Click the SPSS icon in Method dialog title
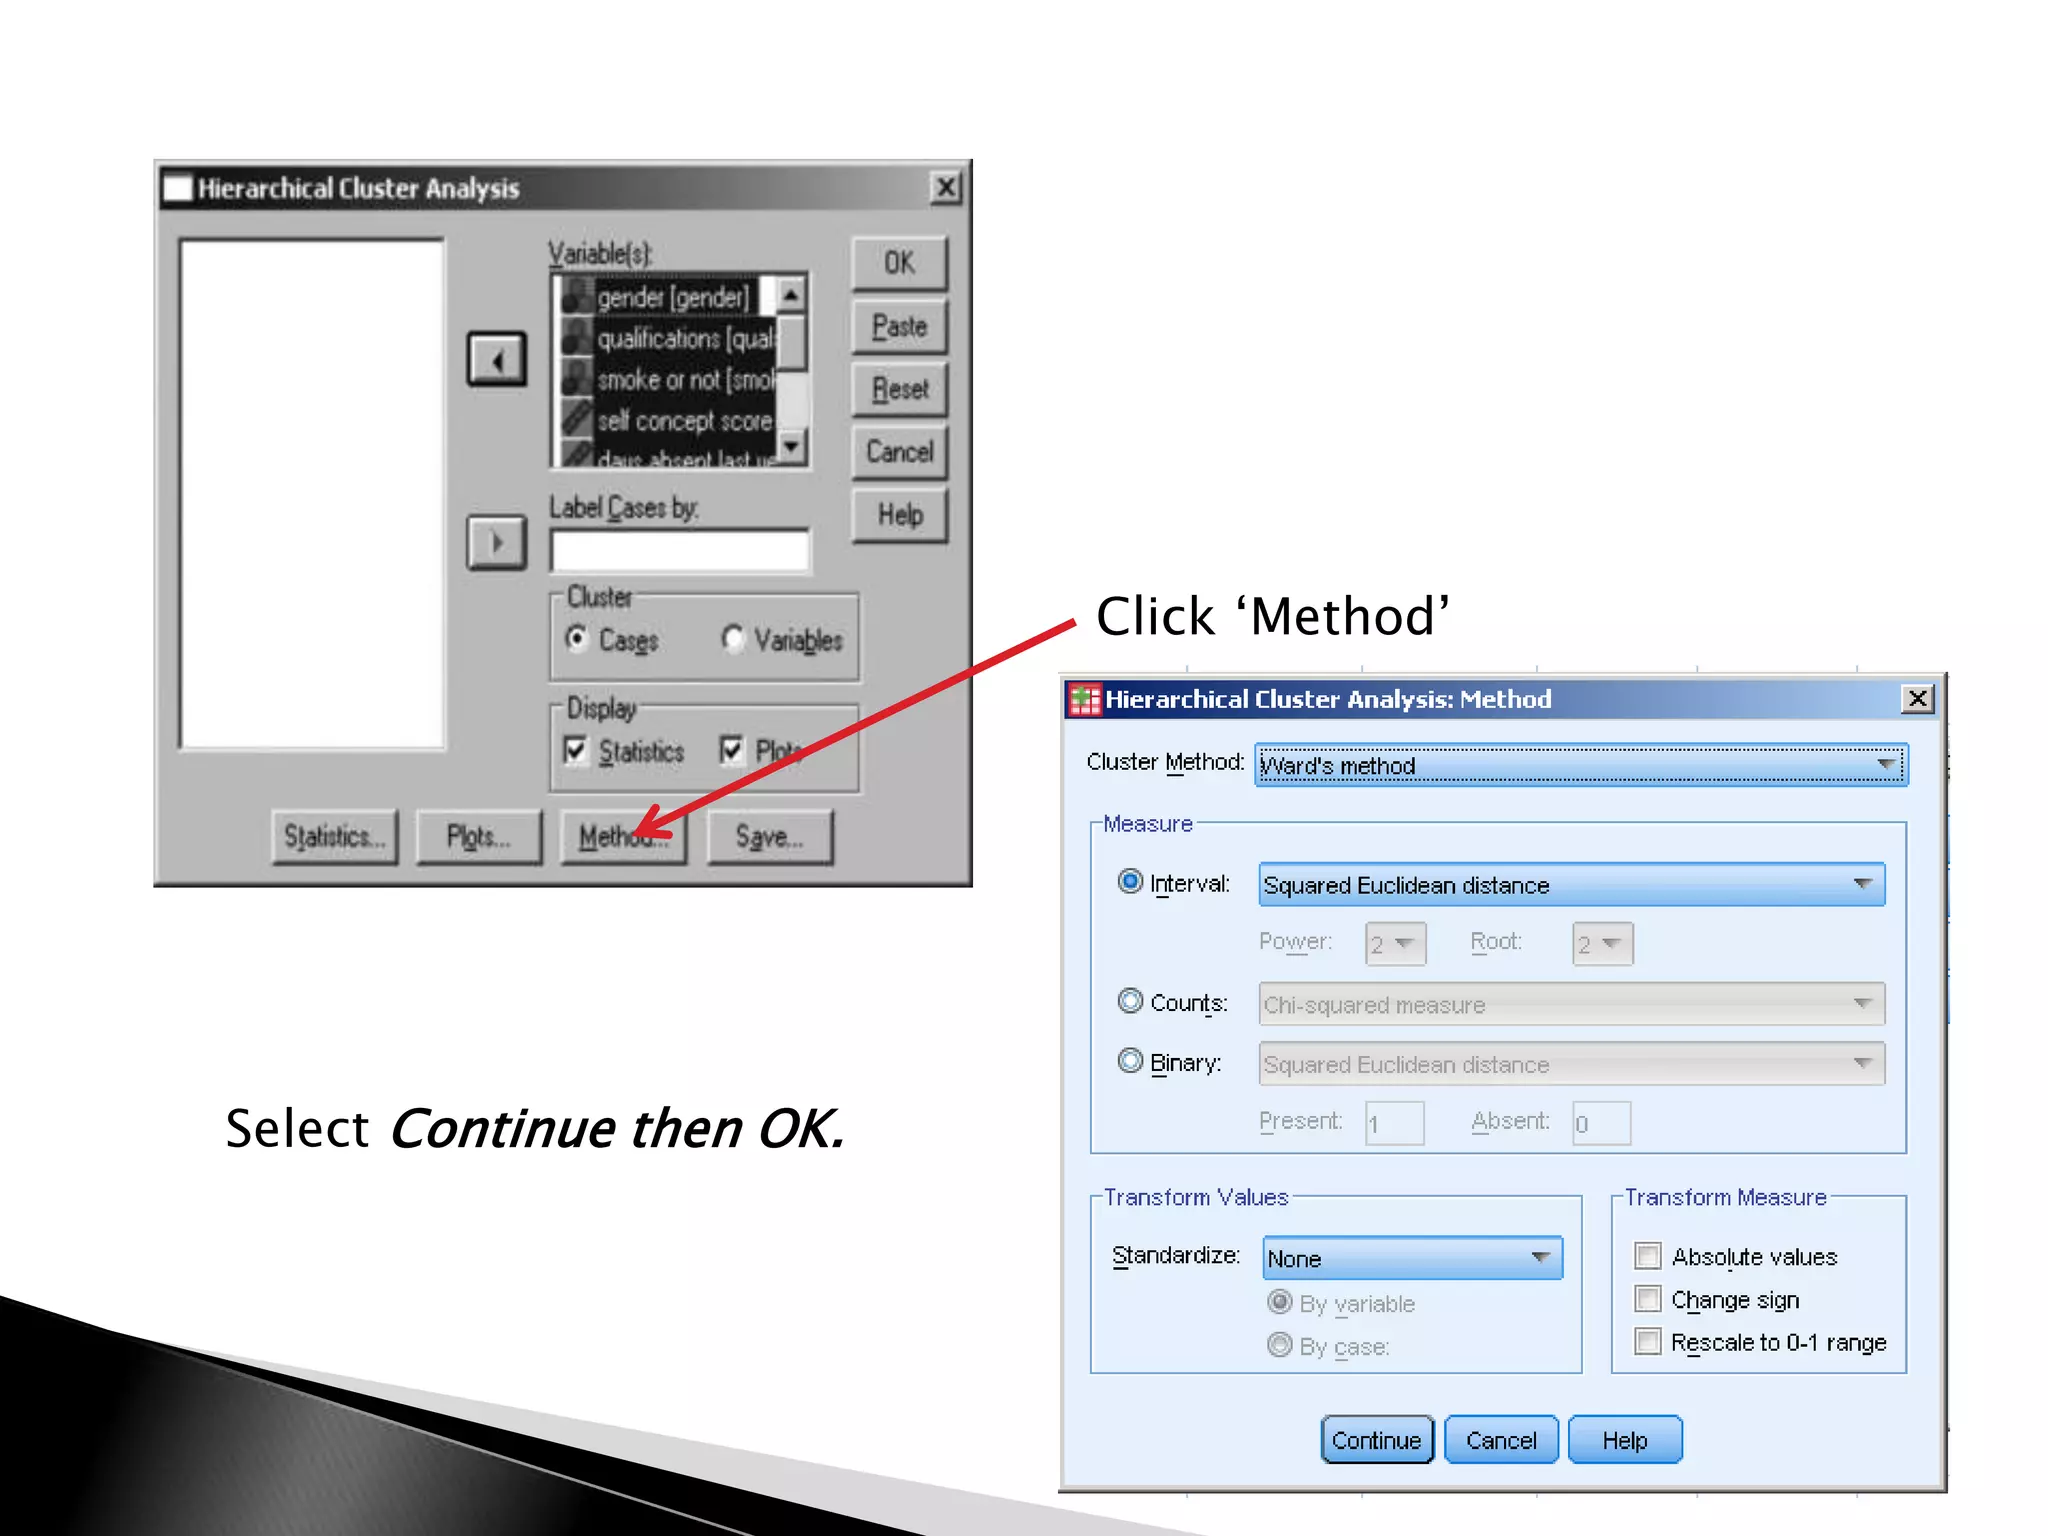The height and width of the screenshot is (1536, 2048). (1085, 699)
